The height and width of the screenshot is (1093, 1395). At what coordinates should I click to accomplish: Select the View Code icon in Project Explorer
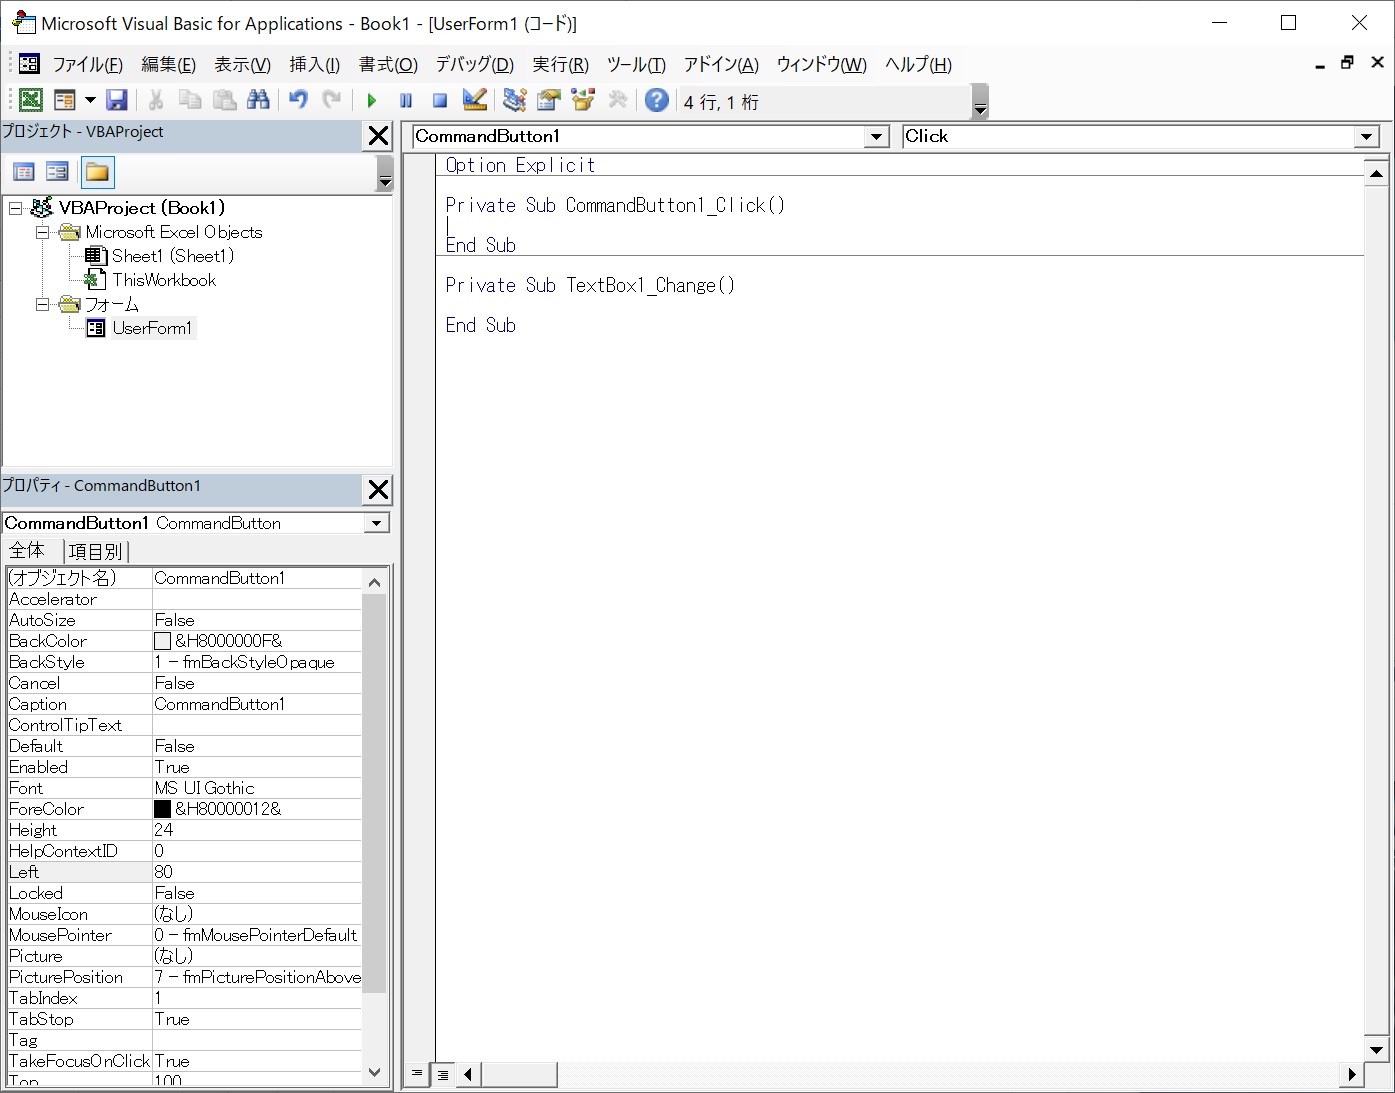(23, 172)
